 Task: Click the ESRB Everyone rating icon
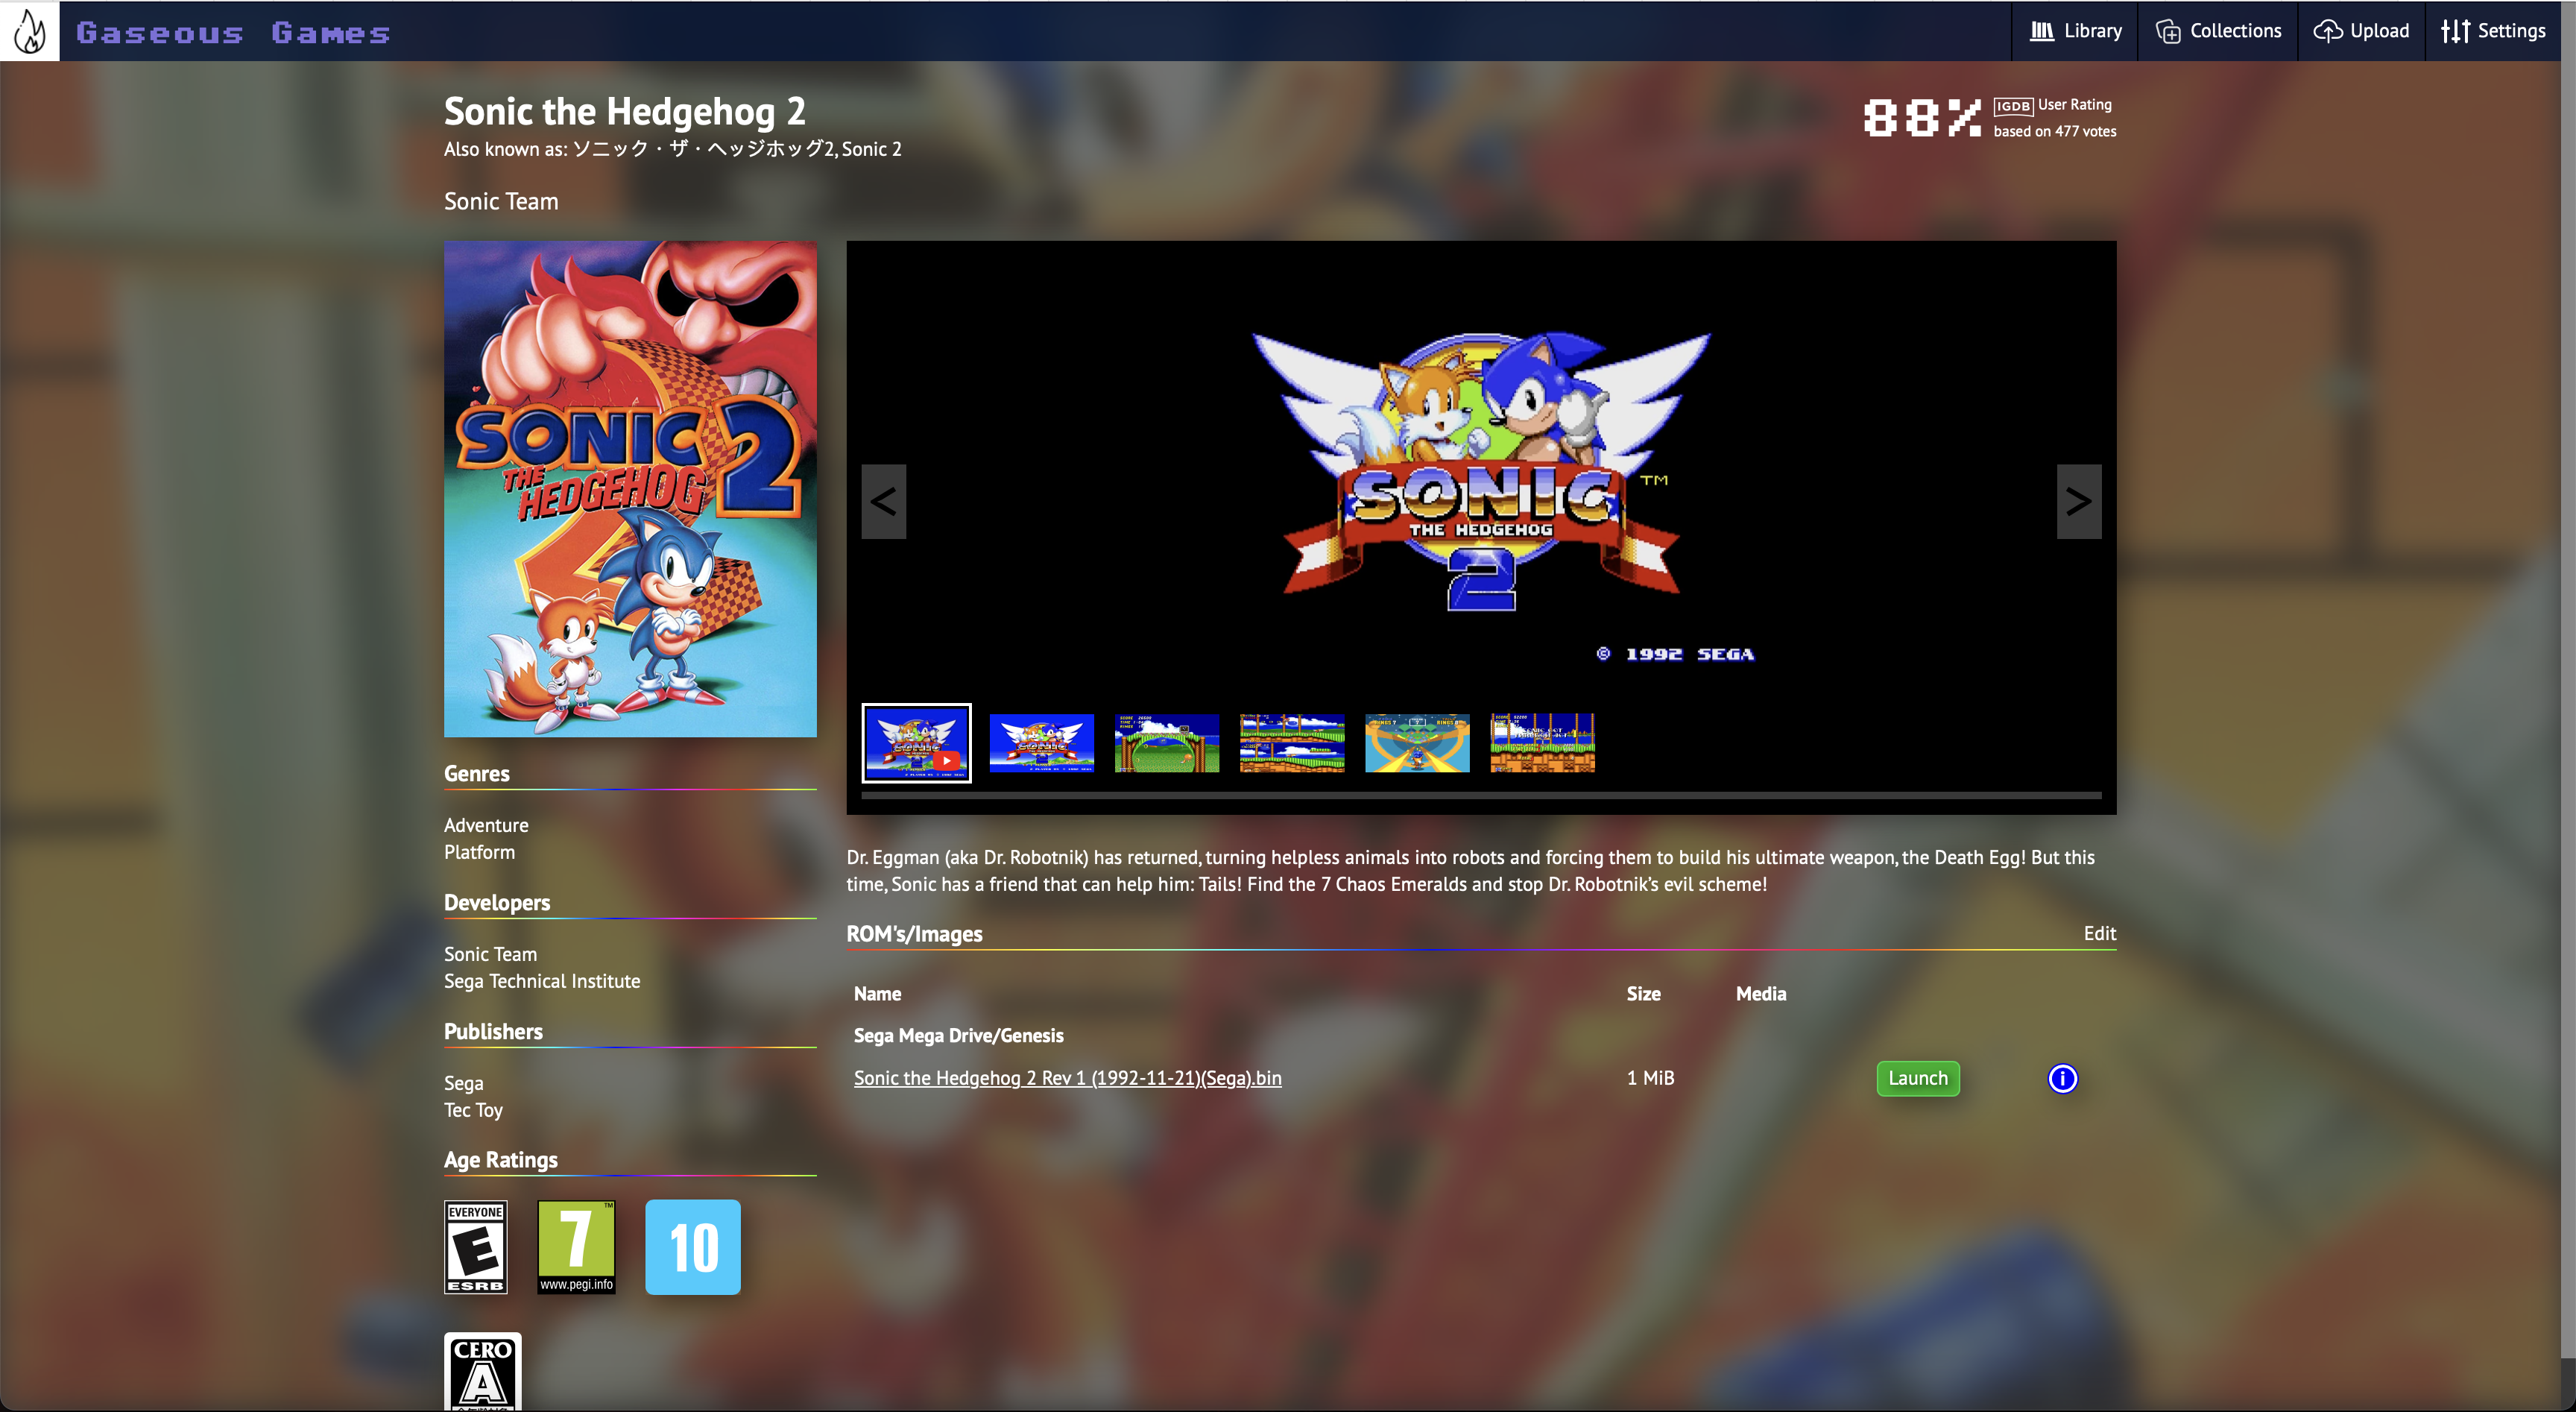click(476, 1247)
